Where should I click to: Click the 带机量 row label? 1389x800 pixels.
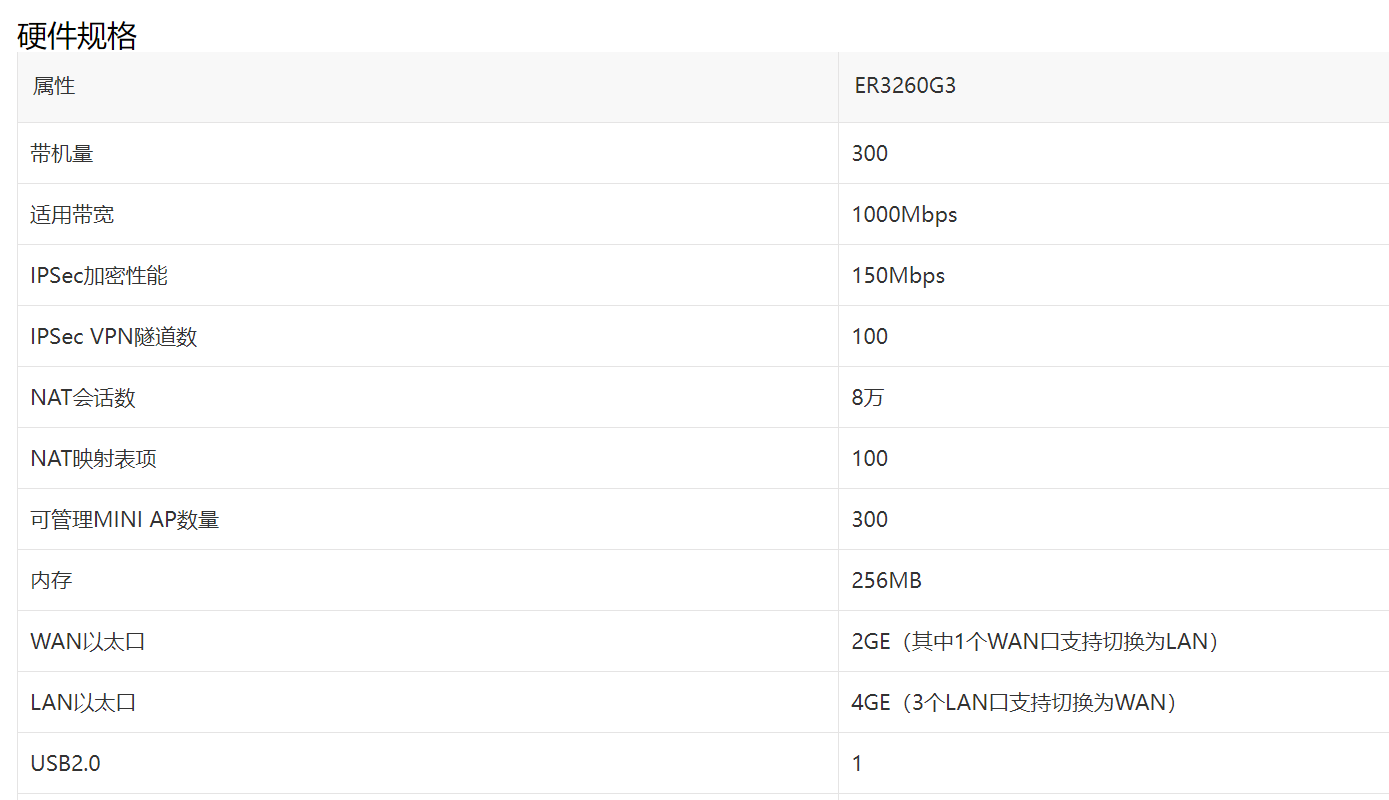[x=62, y=153]
